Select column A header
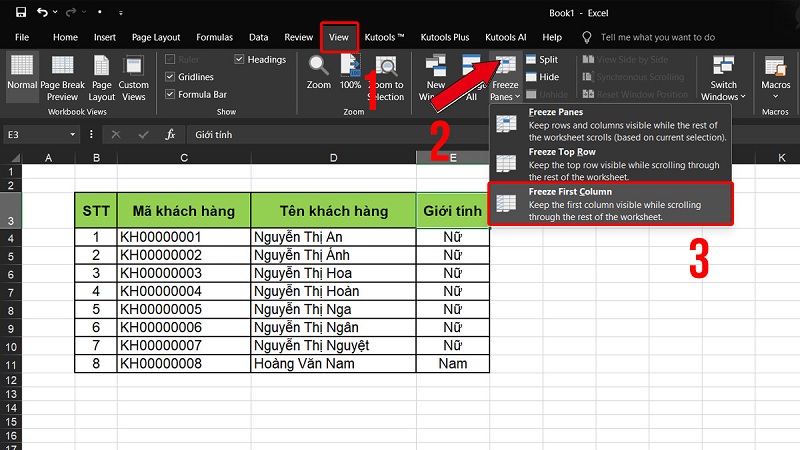This screenshot has width=800, height=450. pyautogui.click(x=48, y=158)
